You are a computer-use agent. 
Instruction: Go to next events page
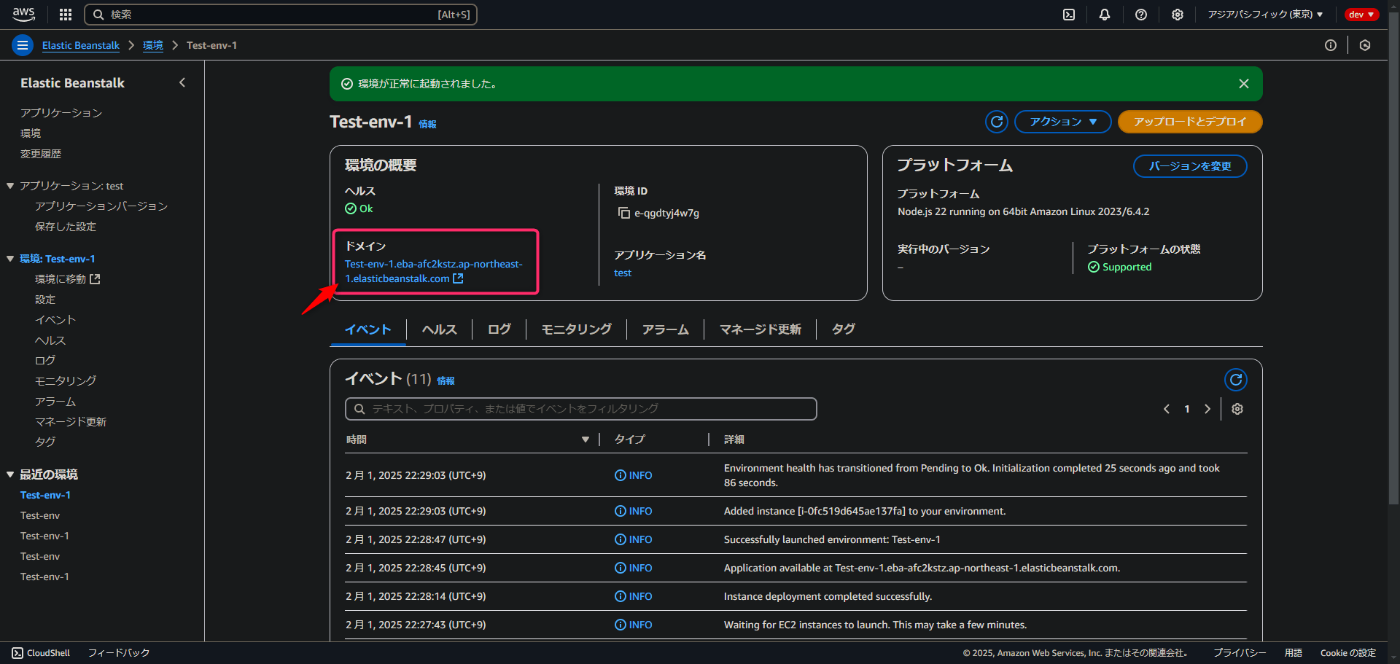tap(1207, 409)
